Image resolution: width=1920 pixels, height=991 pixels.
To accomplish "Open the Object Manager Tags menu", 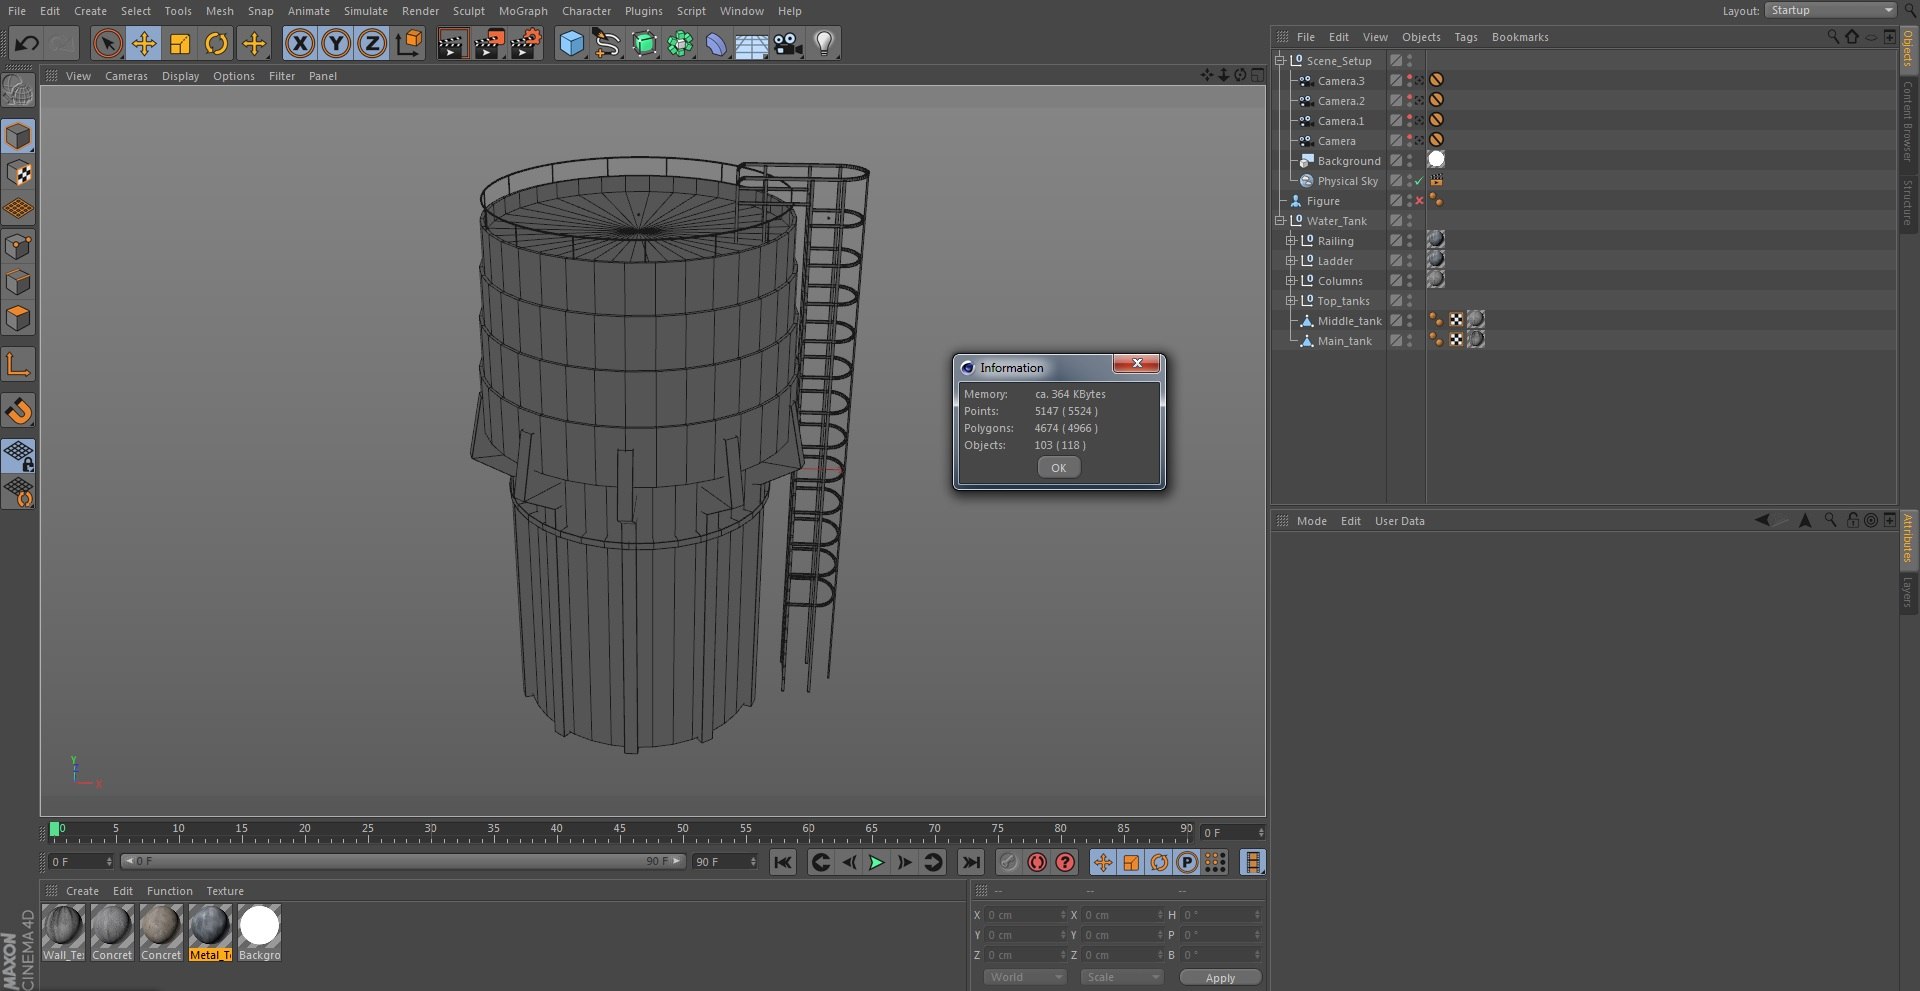I will [1466, 37].
